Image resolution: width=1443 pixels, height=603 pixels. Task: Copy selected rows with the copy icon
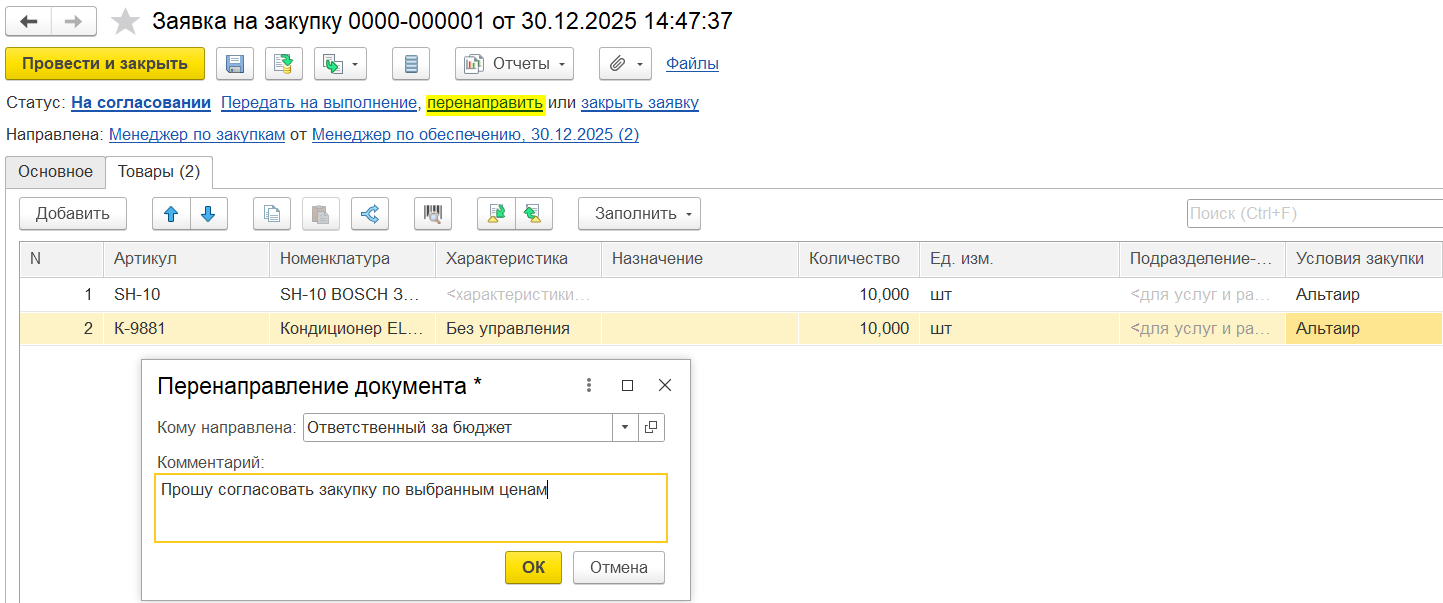point(272,213)
